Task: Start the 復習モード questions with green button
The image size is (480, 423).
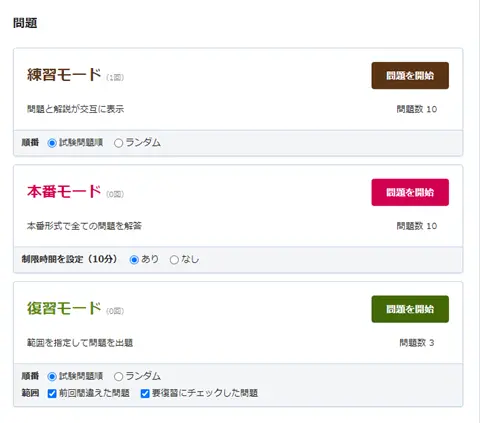Action: (x=410, y=309)
